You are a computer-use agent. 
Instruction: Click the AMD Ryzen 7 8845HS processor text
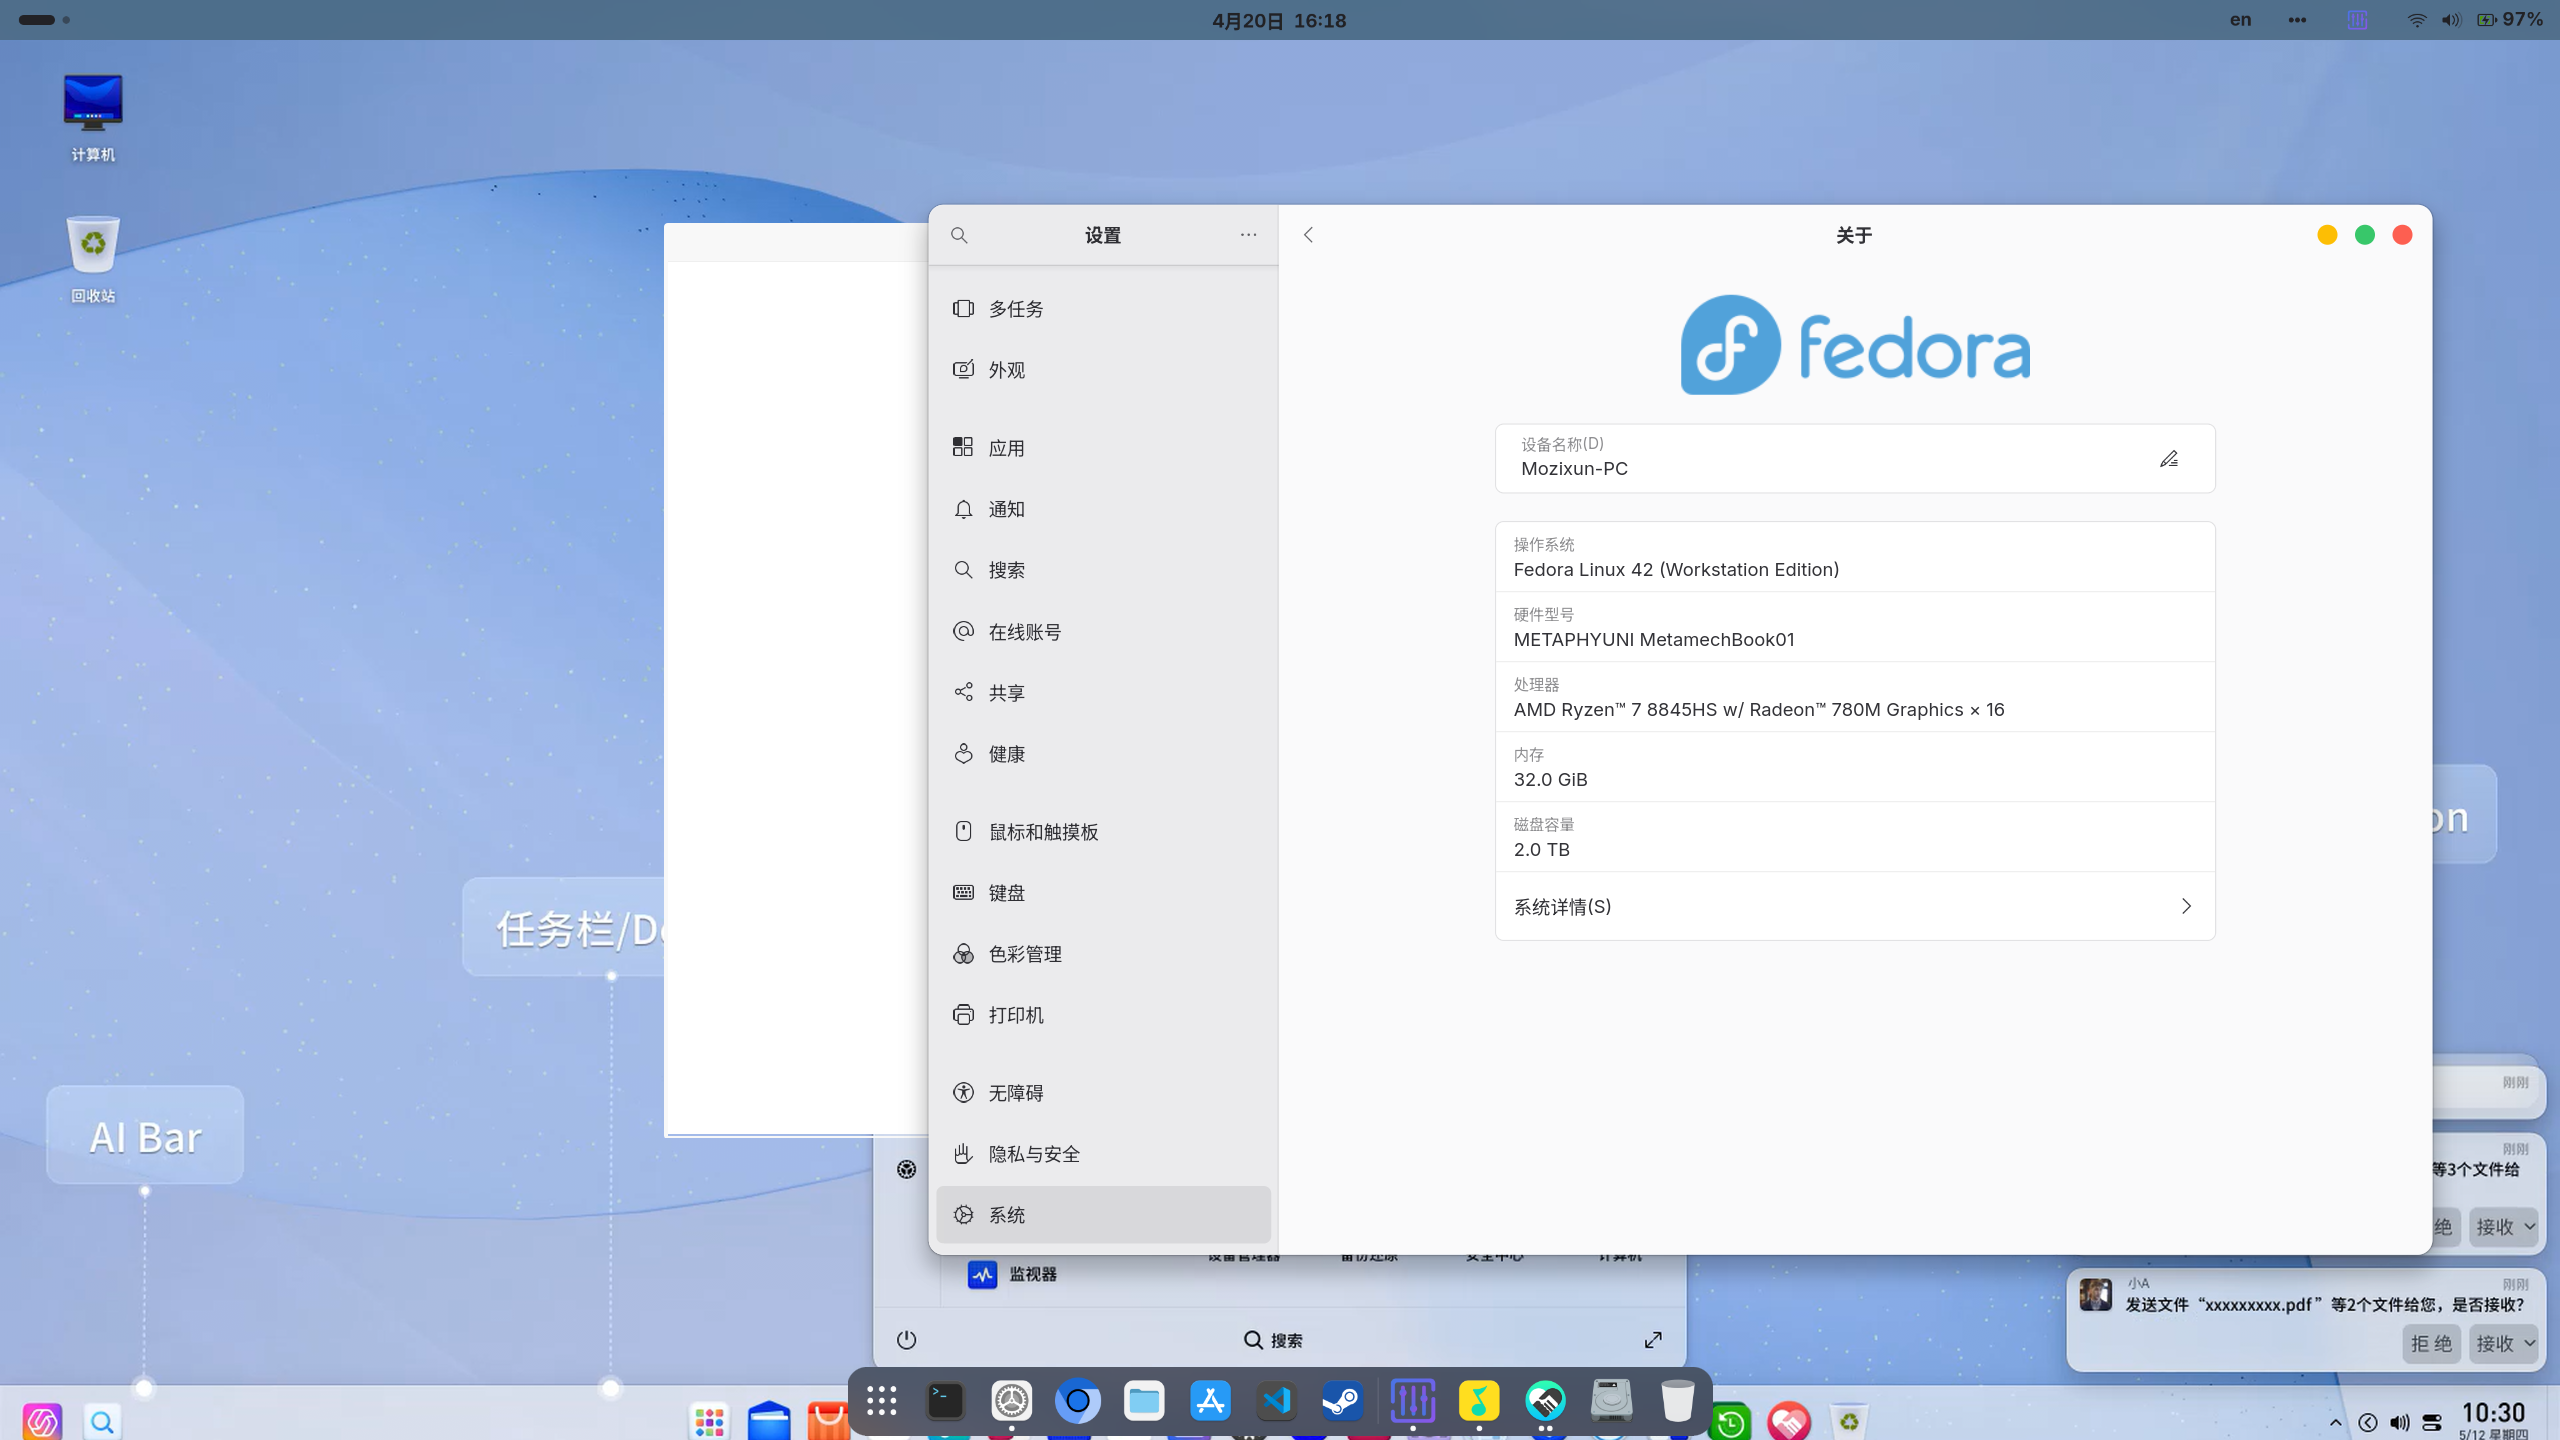pyautogui.click(x=1759, y=710)
